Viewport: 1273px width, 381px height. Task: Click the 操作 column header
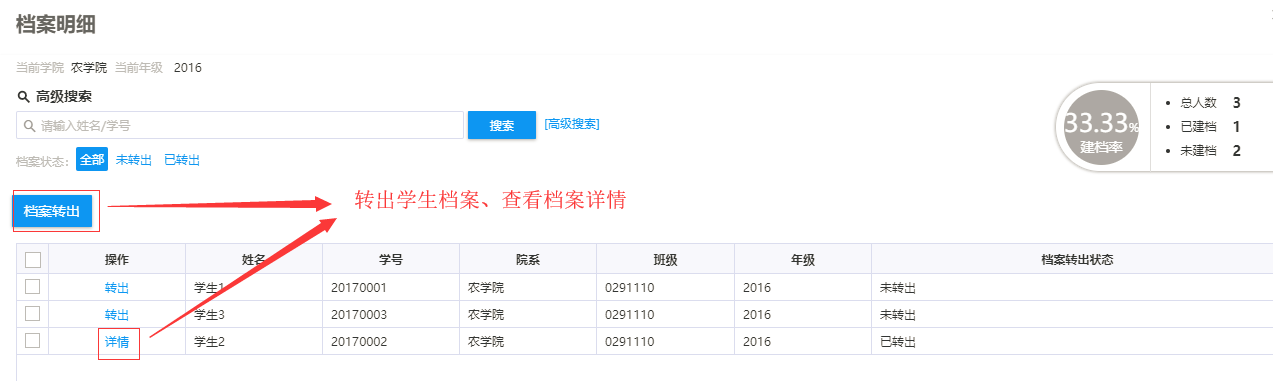click(117, 260)
